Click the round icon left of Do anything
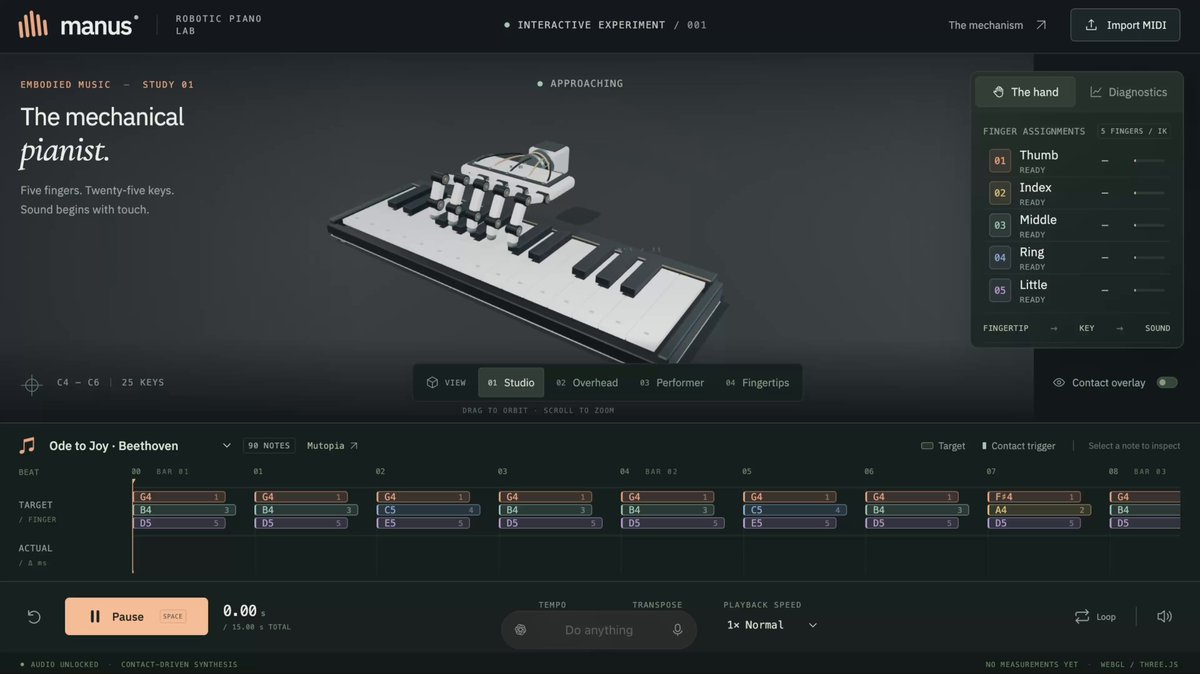The width and height of the screenshot is (1200, 674). (x=520, y=630)
